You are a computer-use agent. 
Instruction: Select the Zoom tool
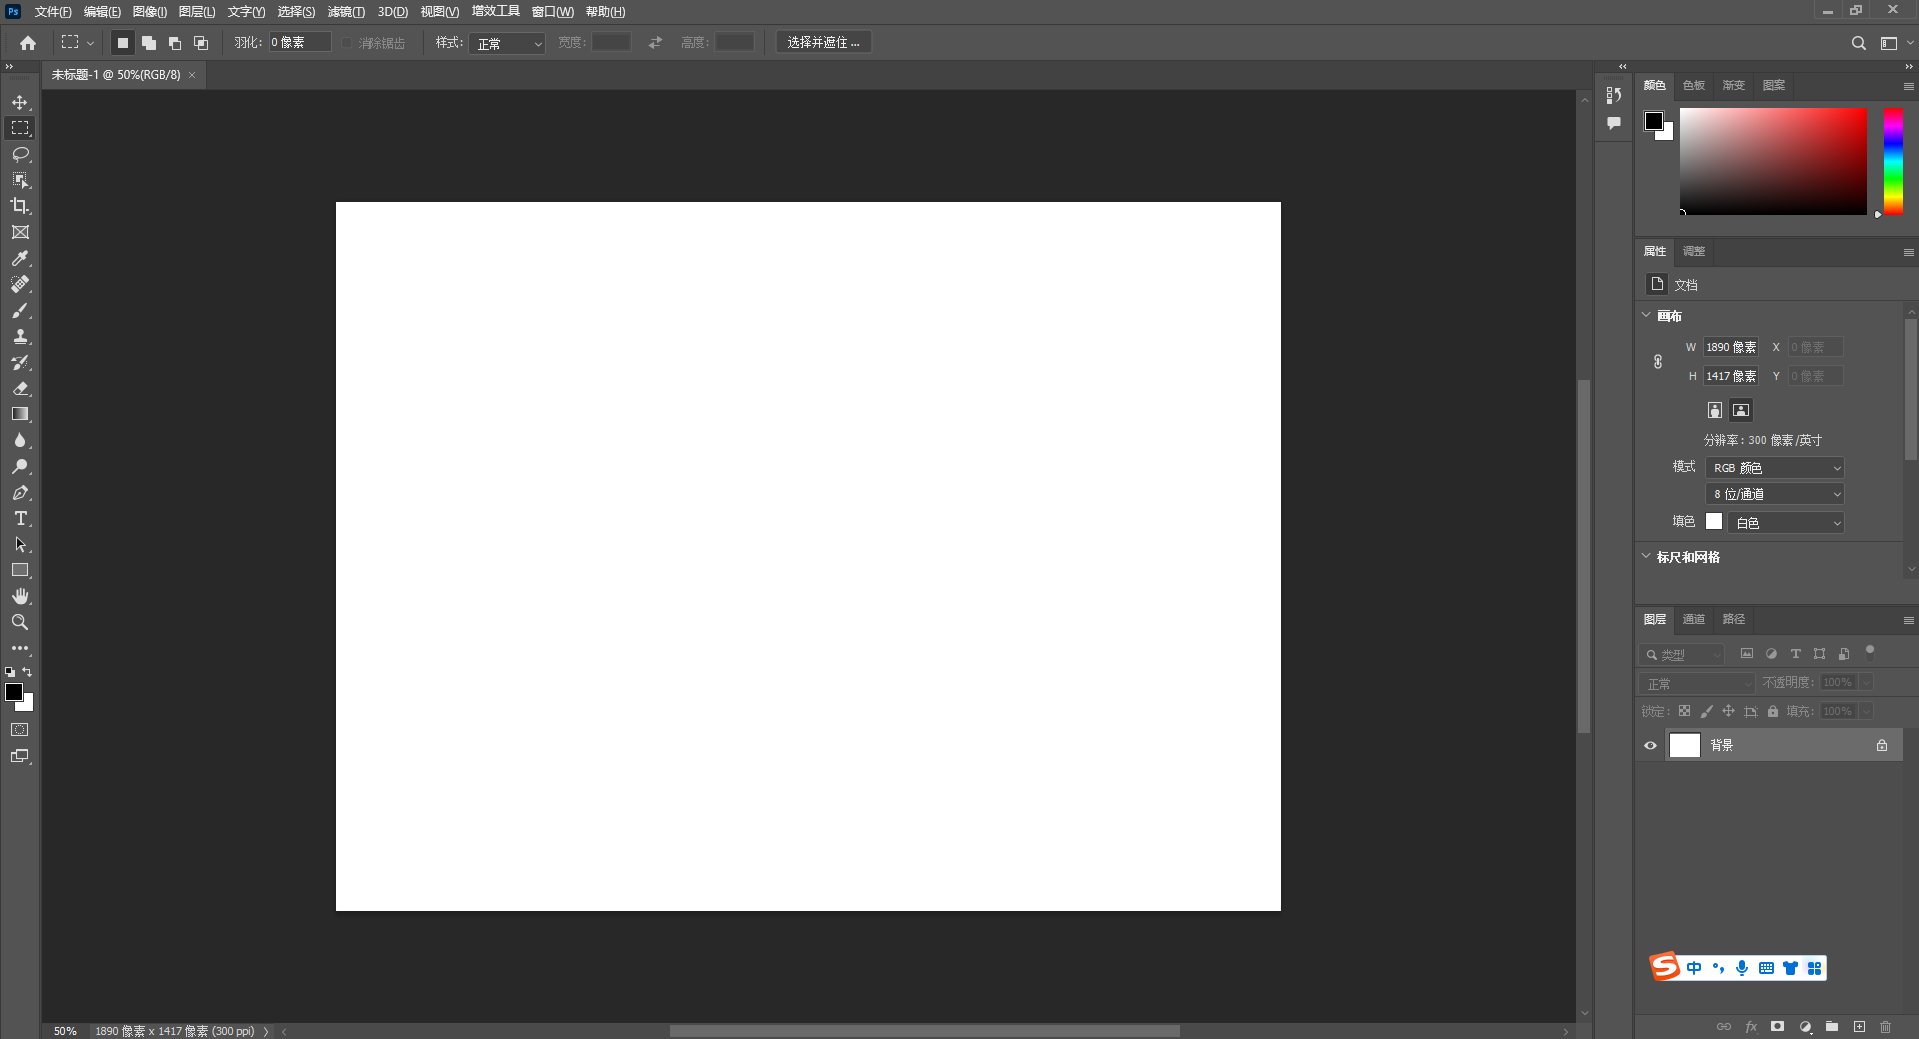click(x=20, y=622)
